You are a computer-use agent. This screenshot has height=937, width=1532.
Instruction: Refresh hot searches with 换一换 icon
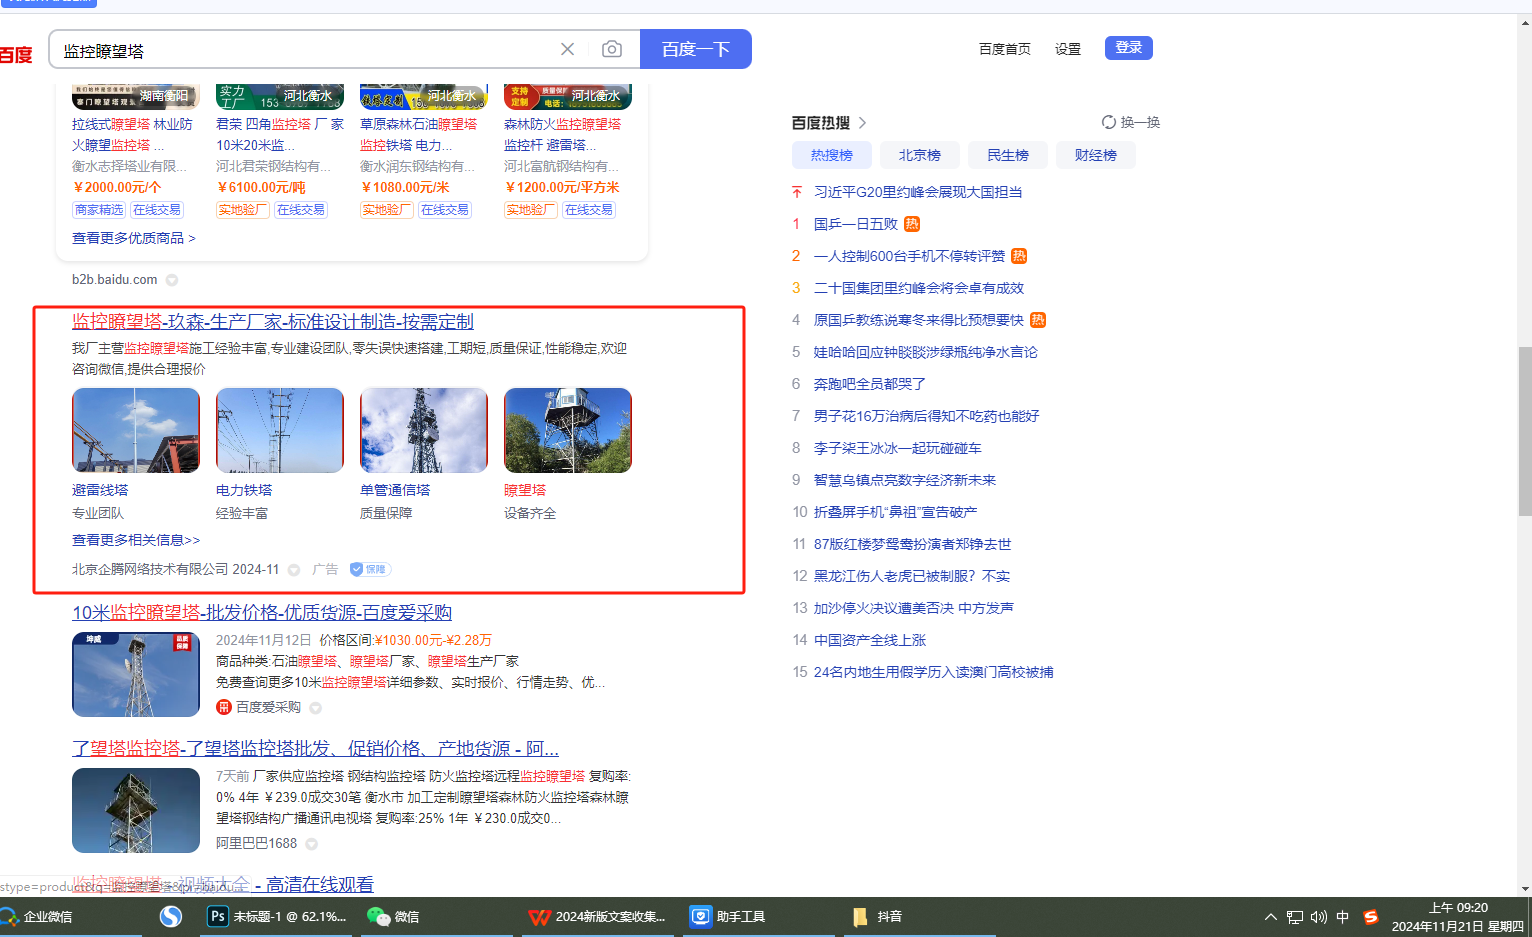1108,122
